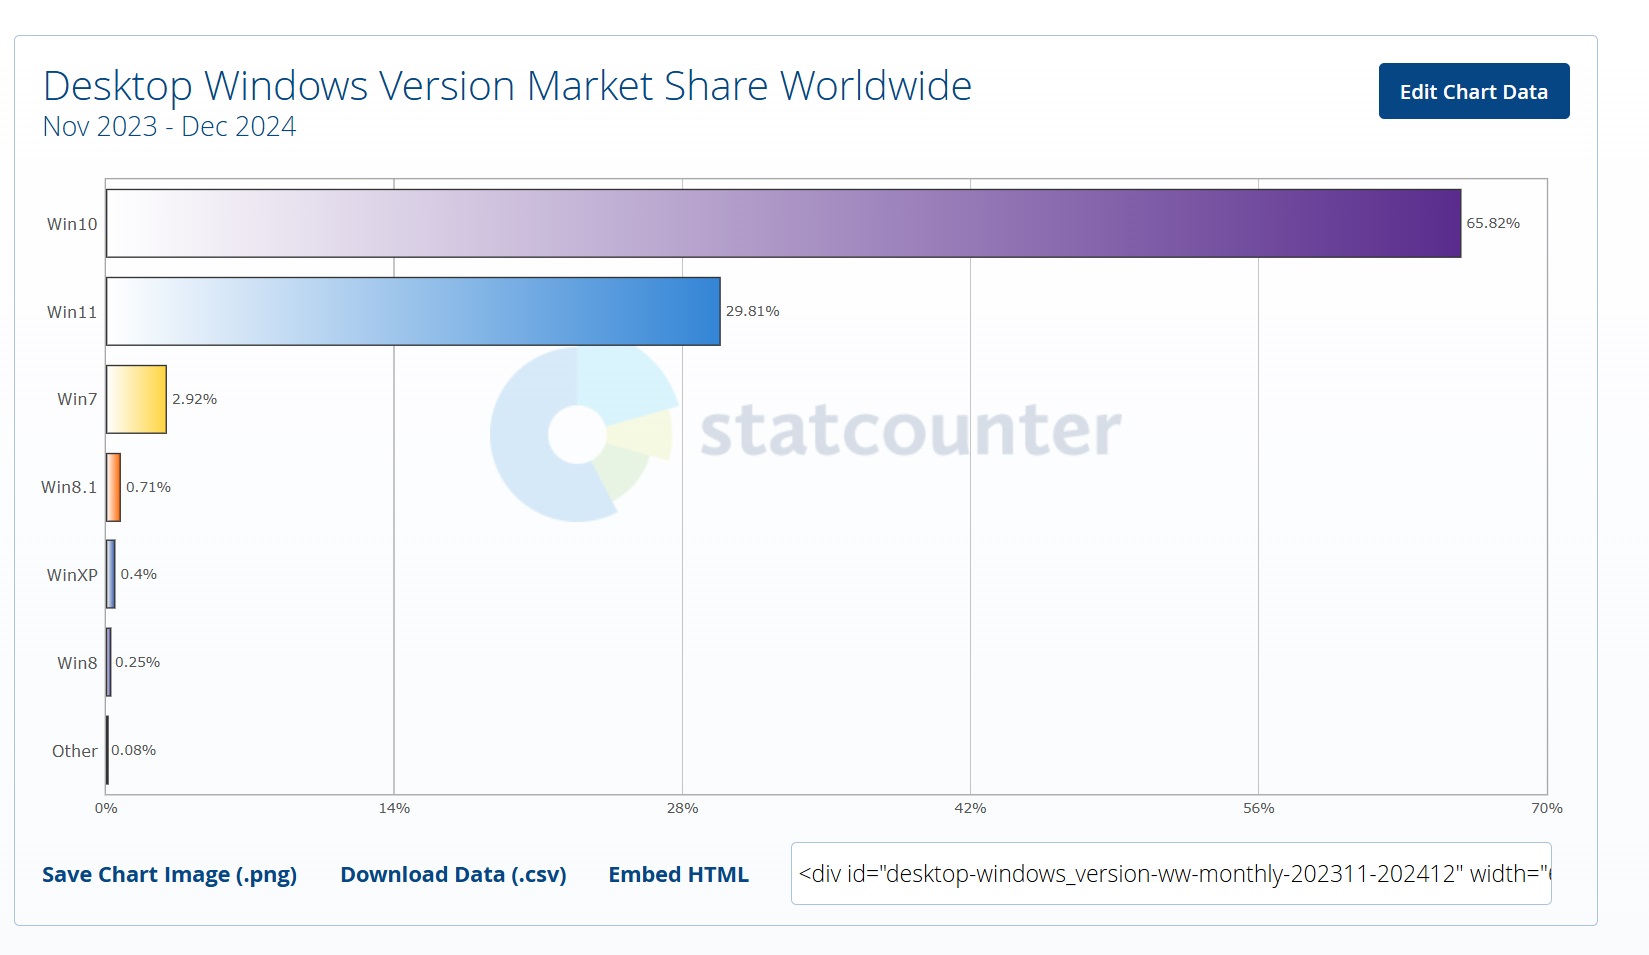Click the 29.81% value label

tap(751, 311)
